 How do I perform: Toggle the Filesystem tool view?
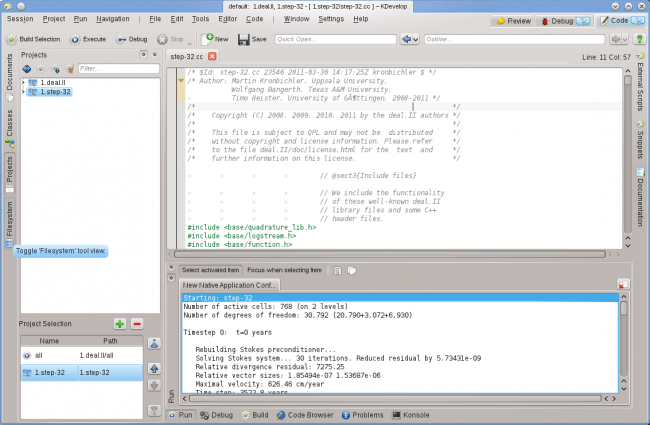[x=10, y=223]
